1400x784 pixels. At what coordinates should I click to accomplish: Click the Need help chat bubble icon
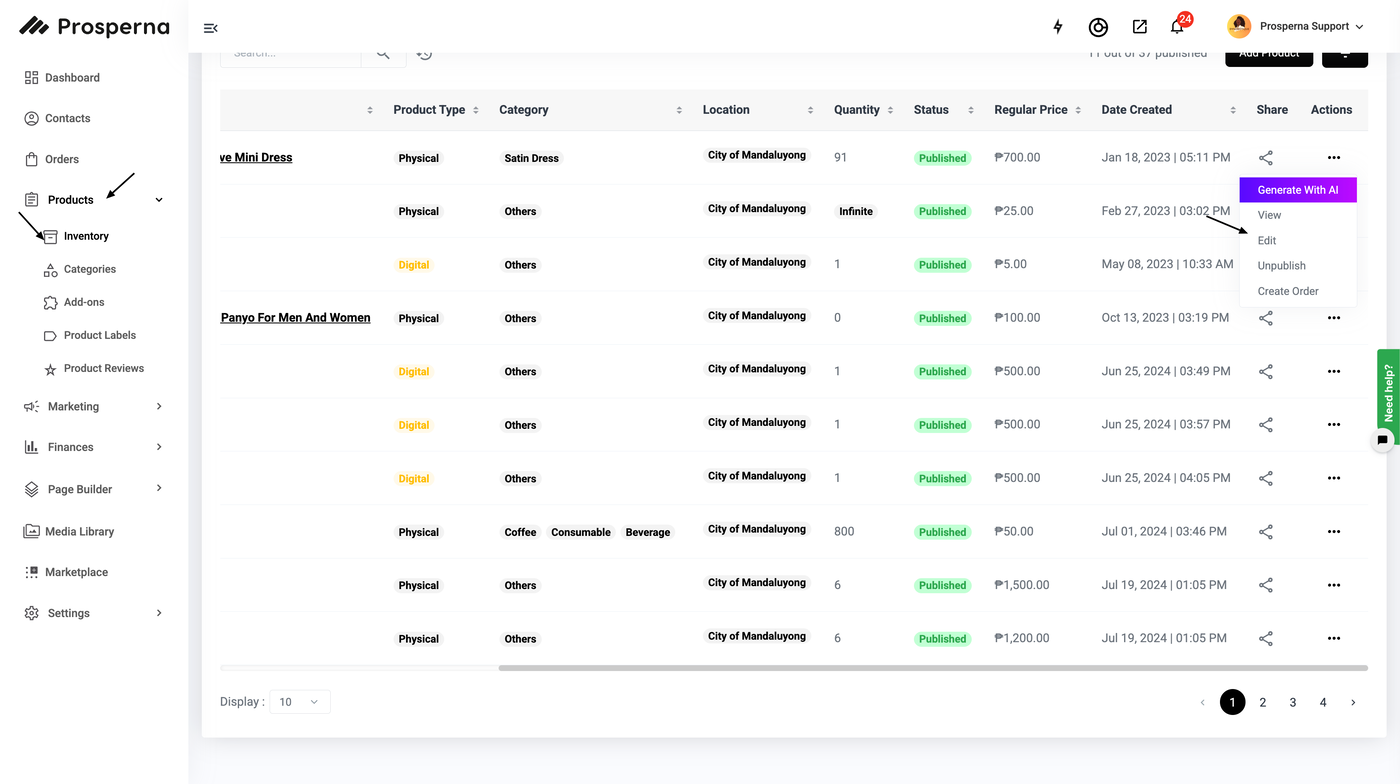(x=1383, y=440)
